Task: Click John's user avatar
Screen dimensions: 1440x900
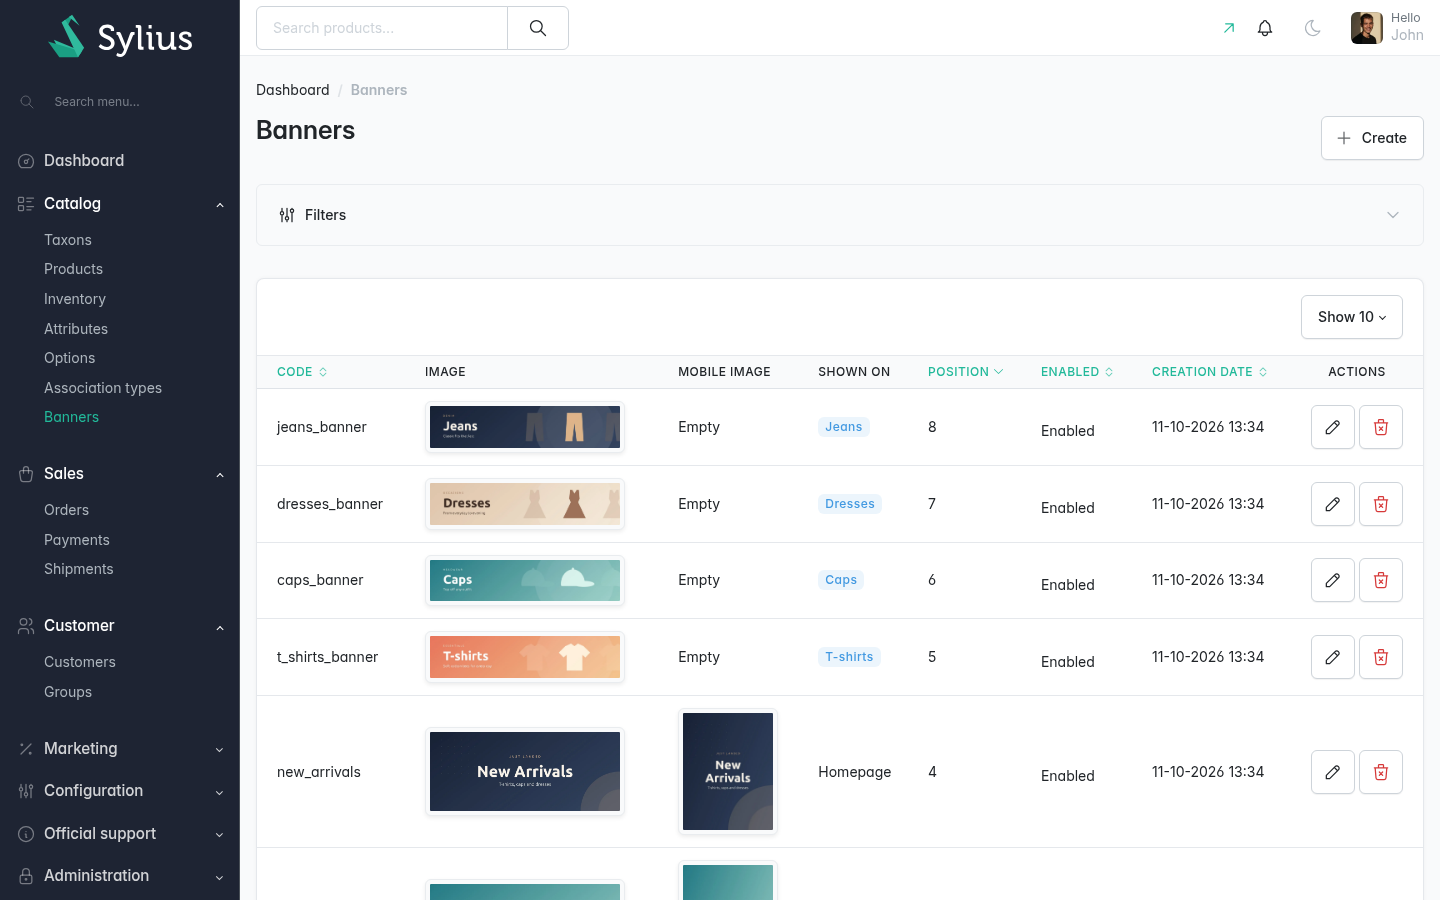Action: coord(1367,28)
